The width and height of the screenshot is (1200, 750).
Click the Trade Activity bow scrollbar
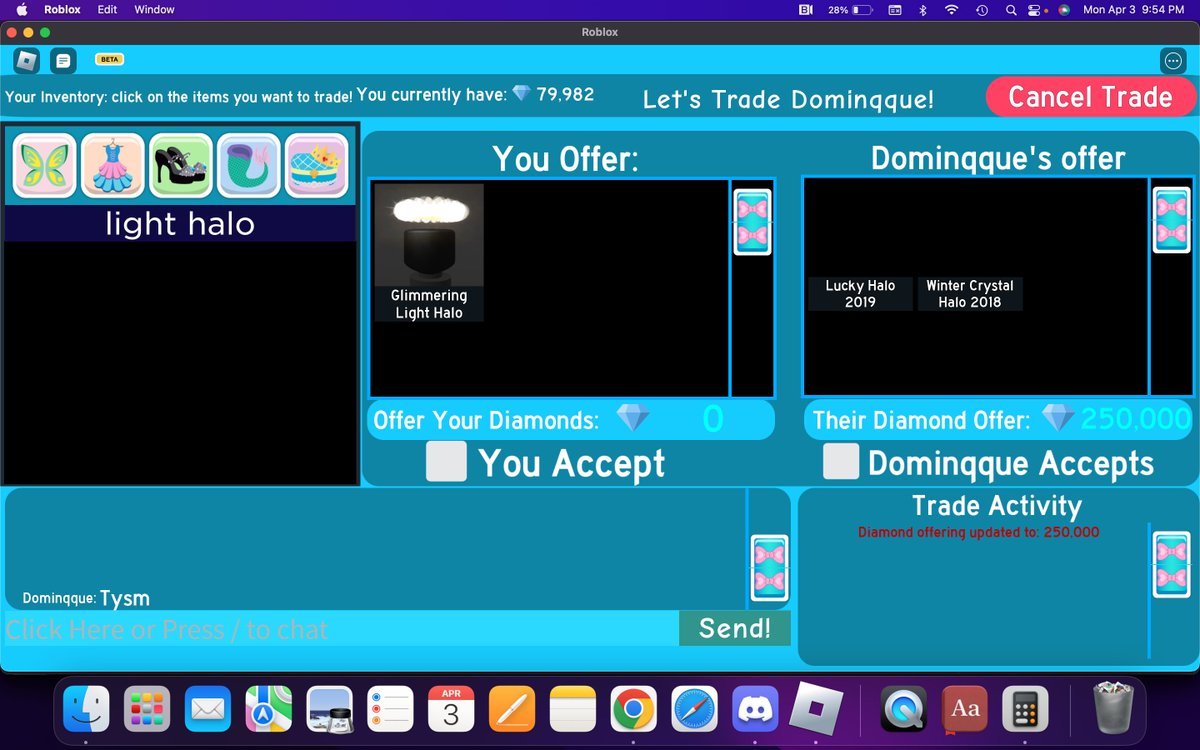point(1172,565)
